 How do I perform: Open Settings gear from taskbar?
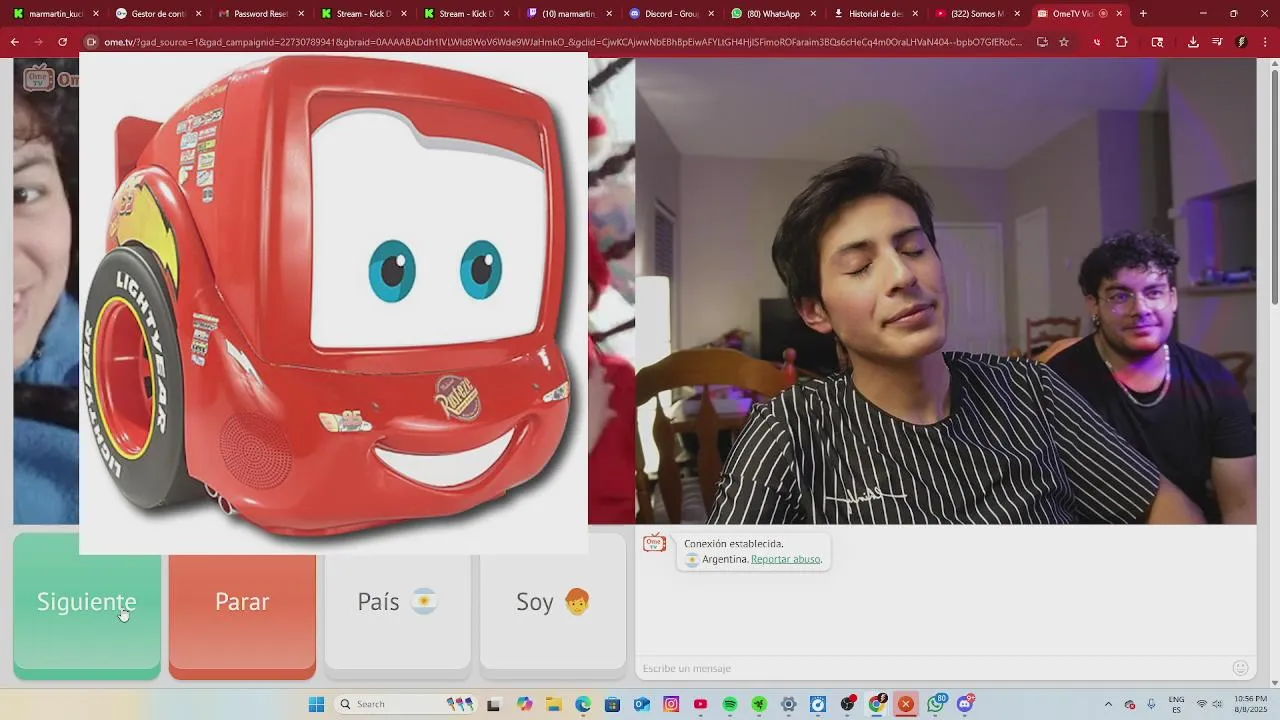coord(788,704)
